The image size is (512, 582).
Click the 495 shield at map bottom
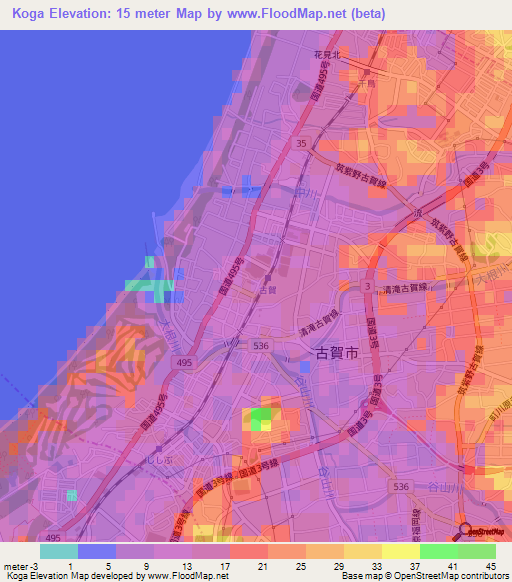pyautogui.click(x=53, y=537)
